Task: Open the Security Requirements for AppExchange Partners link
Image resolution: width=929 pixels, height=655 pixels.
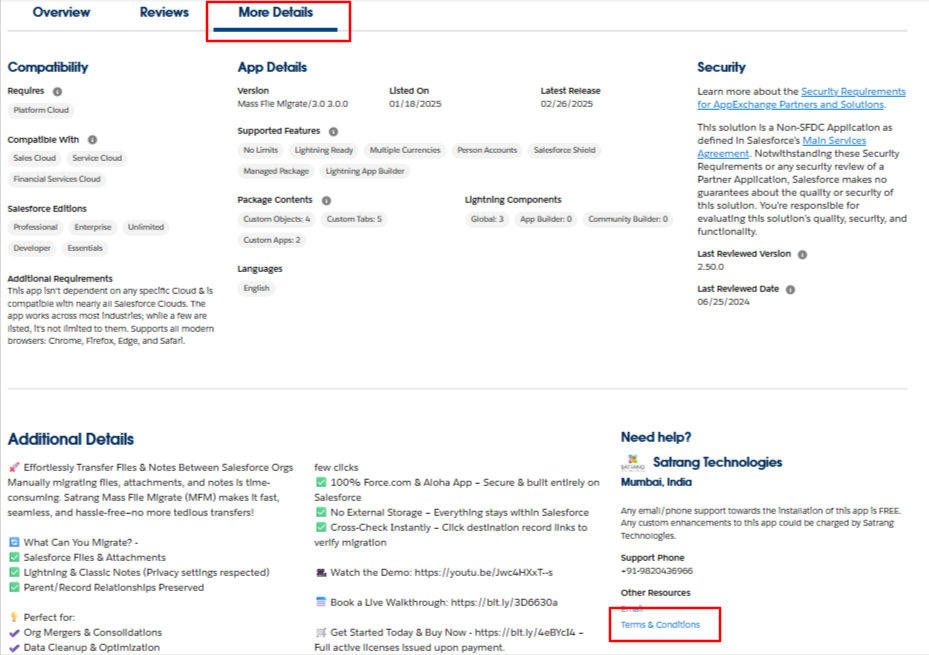Action: tap(801, 98)
